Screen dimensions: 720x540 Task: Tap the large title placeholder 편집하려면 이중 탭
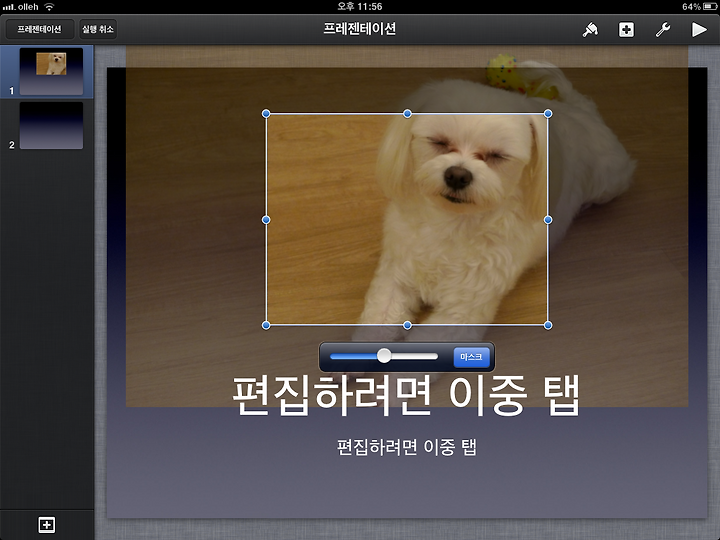[x=406, y=395]
